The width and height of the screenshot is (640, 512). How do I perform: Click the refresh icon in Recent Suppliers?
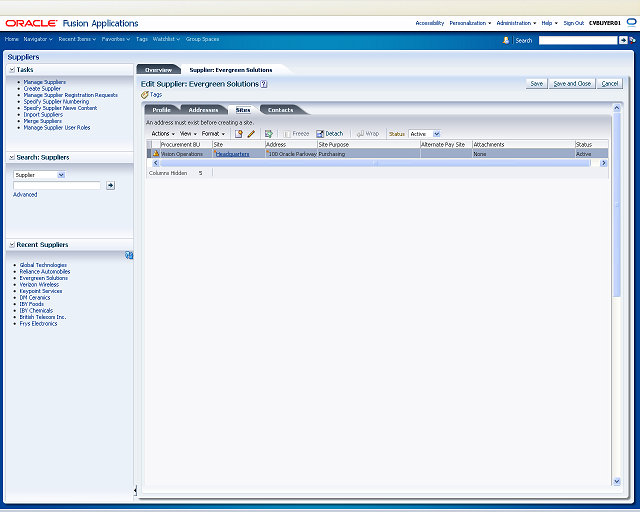(x=129, y=255)
